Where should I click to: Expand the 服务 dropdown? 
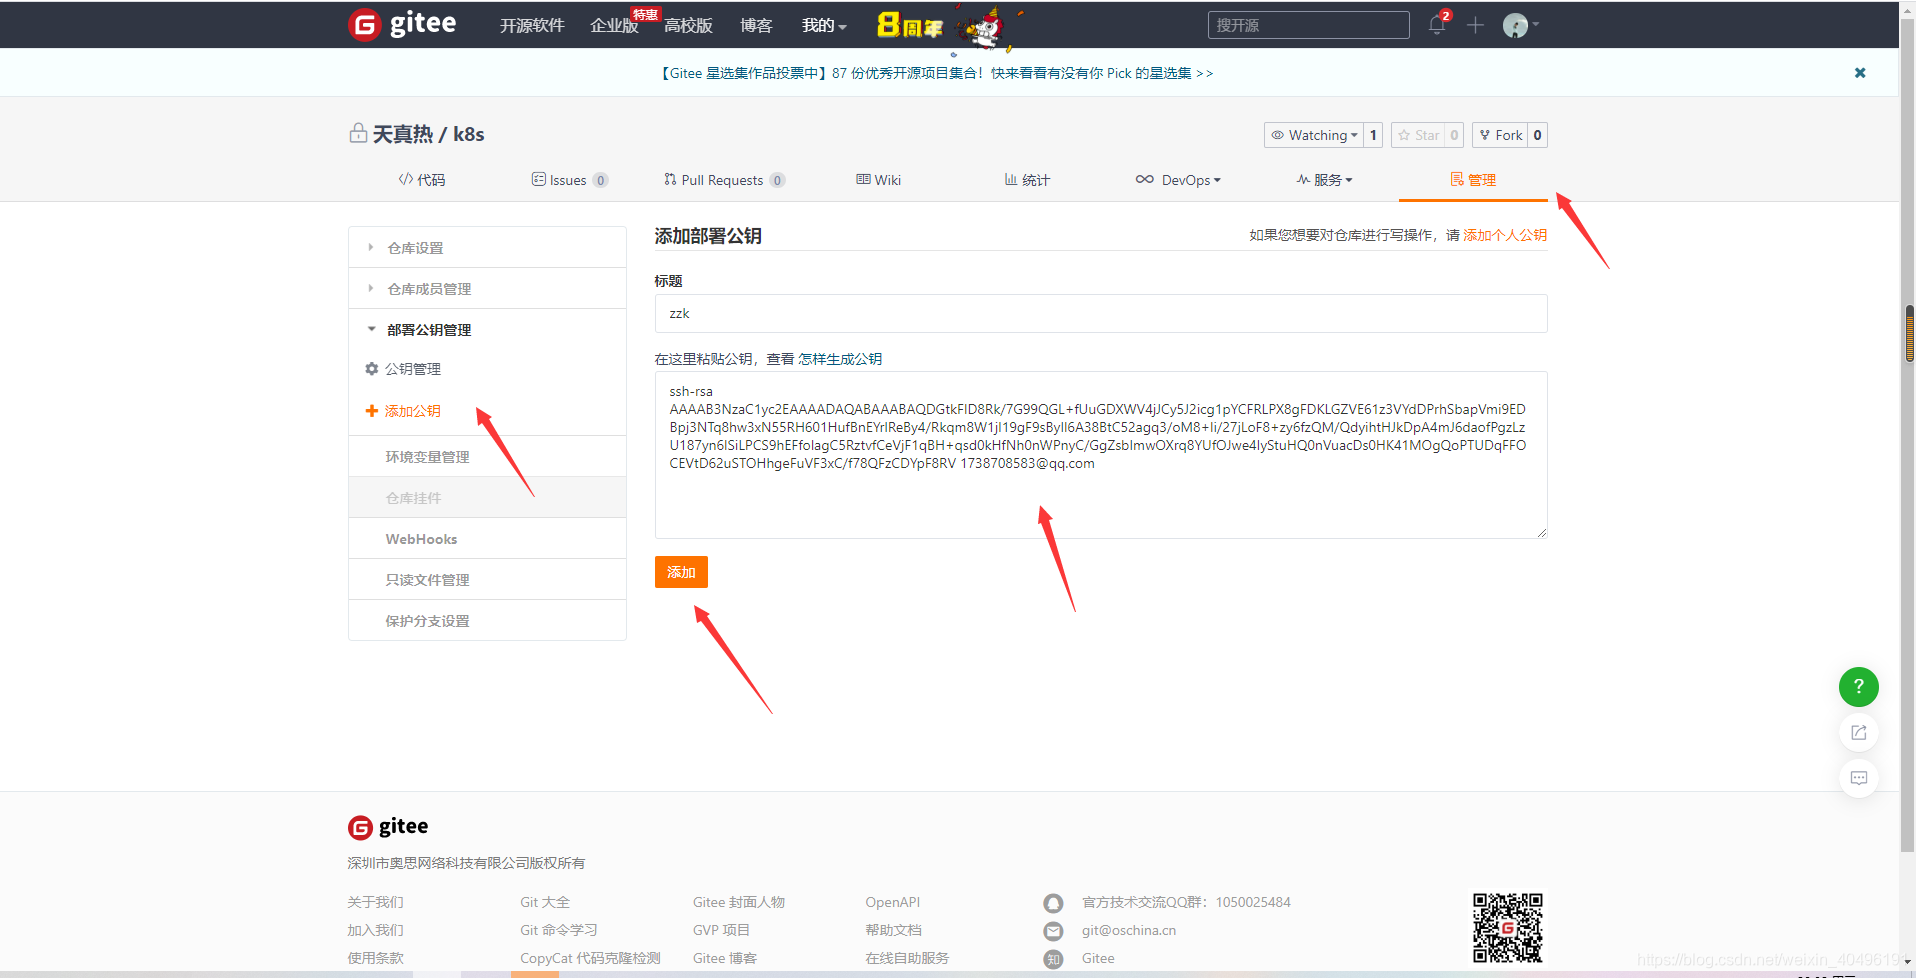[1324, 180]
